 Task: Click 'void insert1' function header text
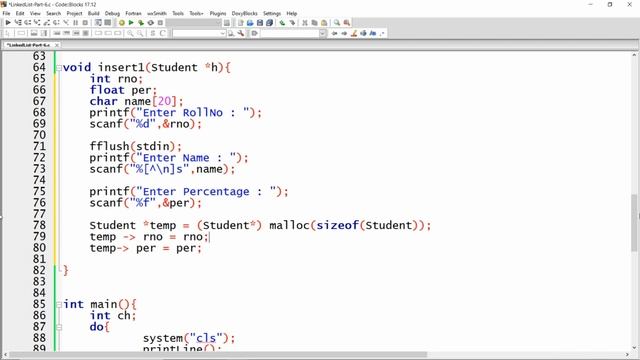[104, 67]
